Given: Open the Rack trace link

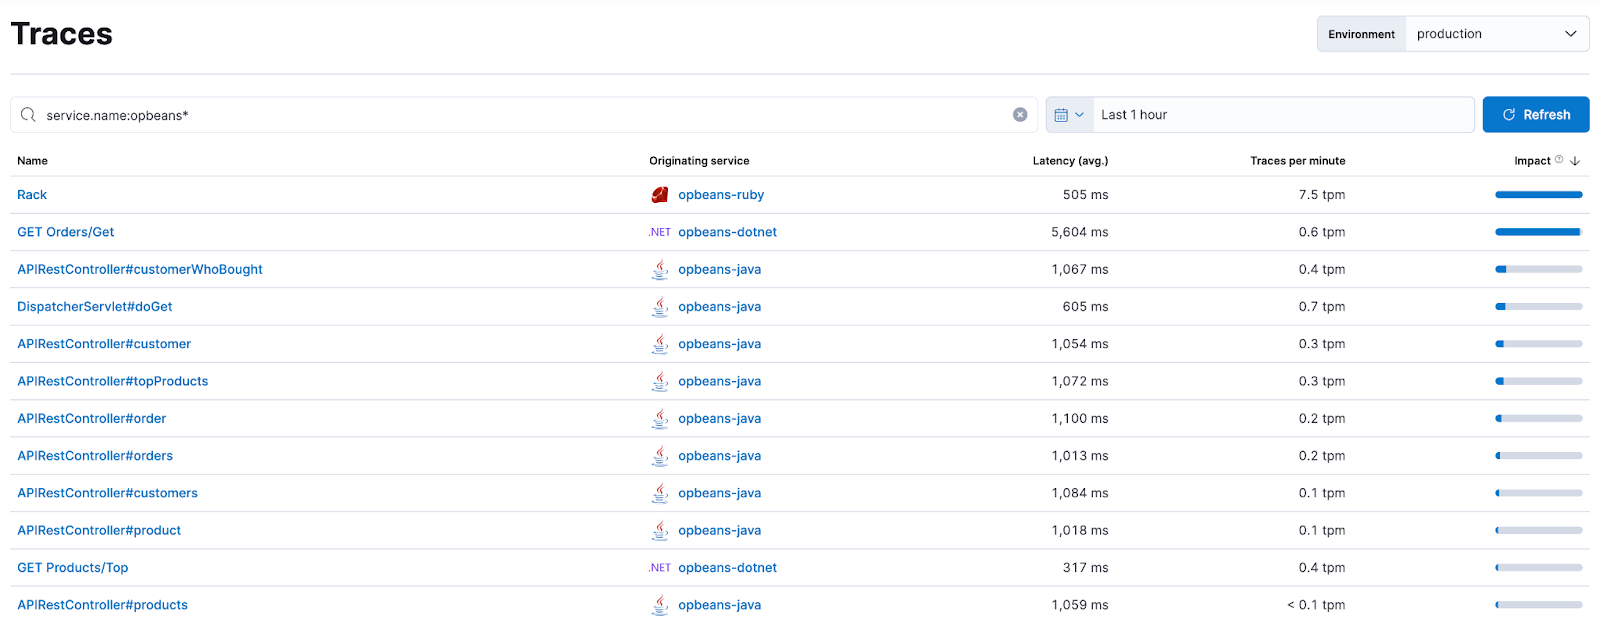Looking at the screenshot, I should [32, 195].
